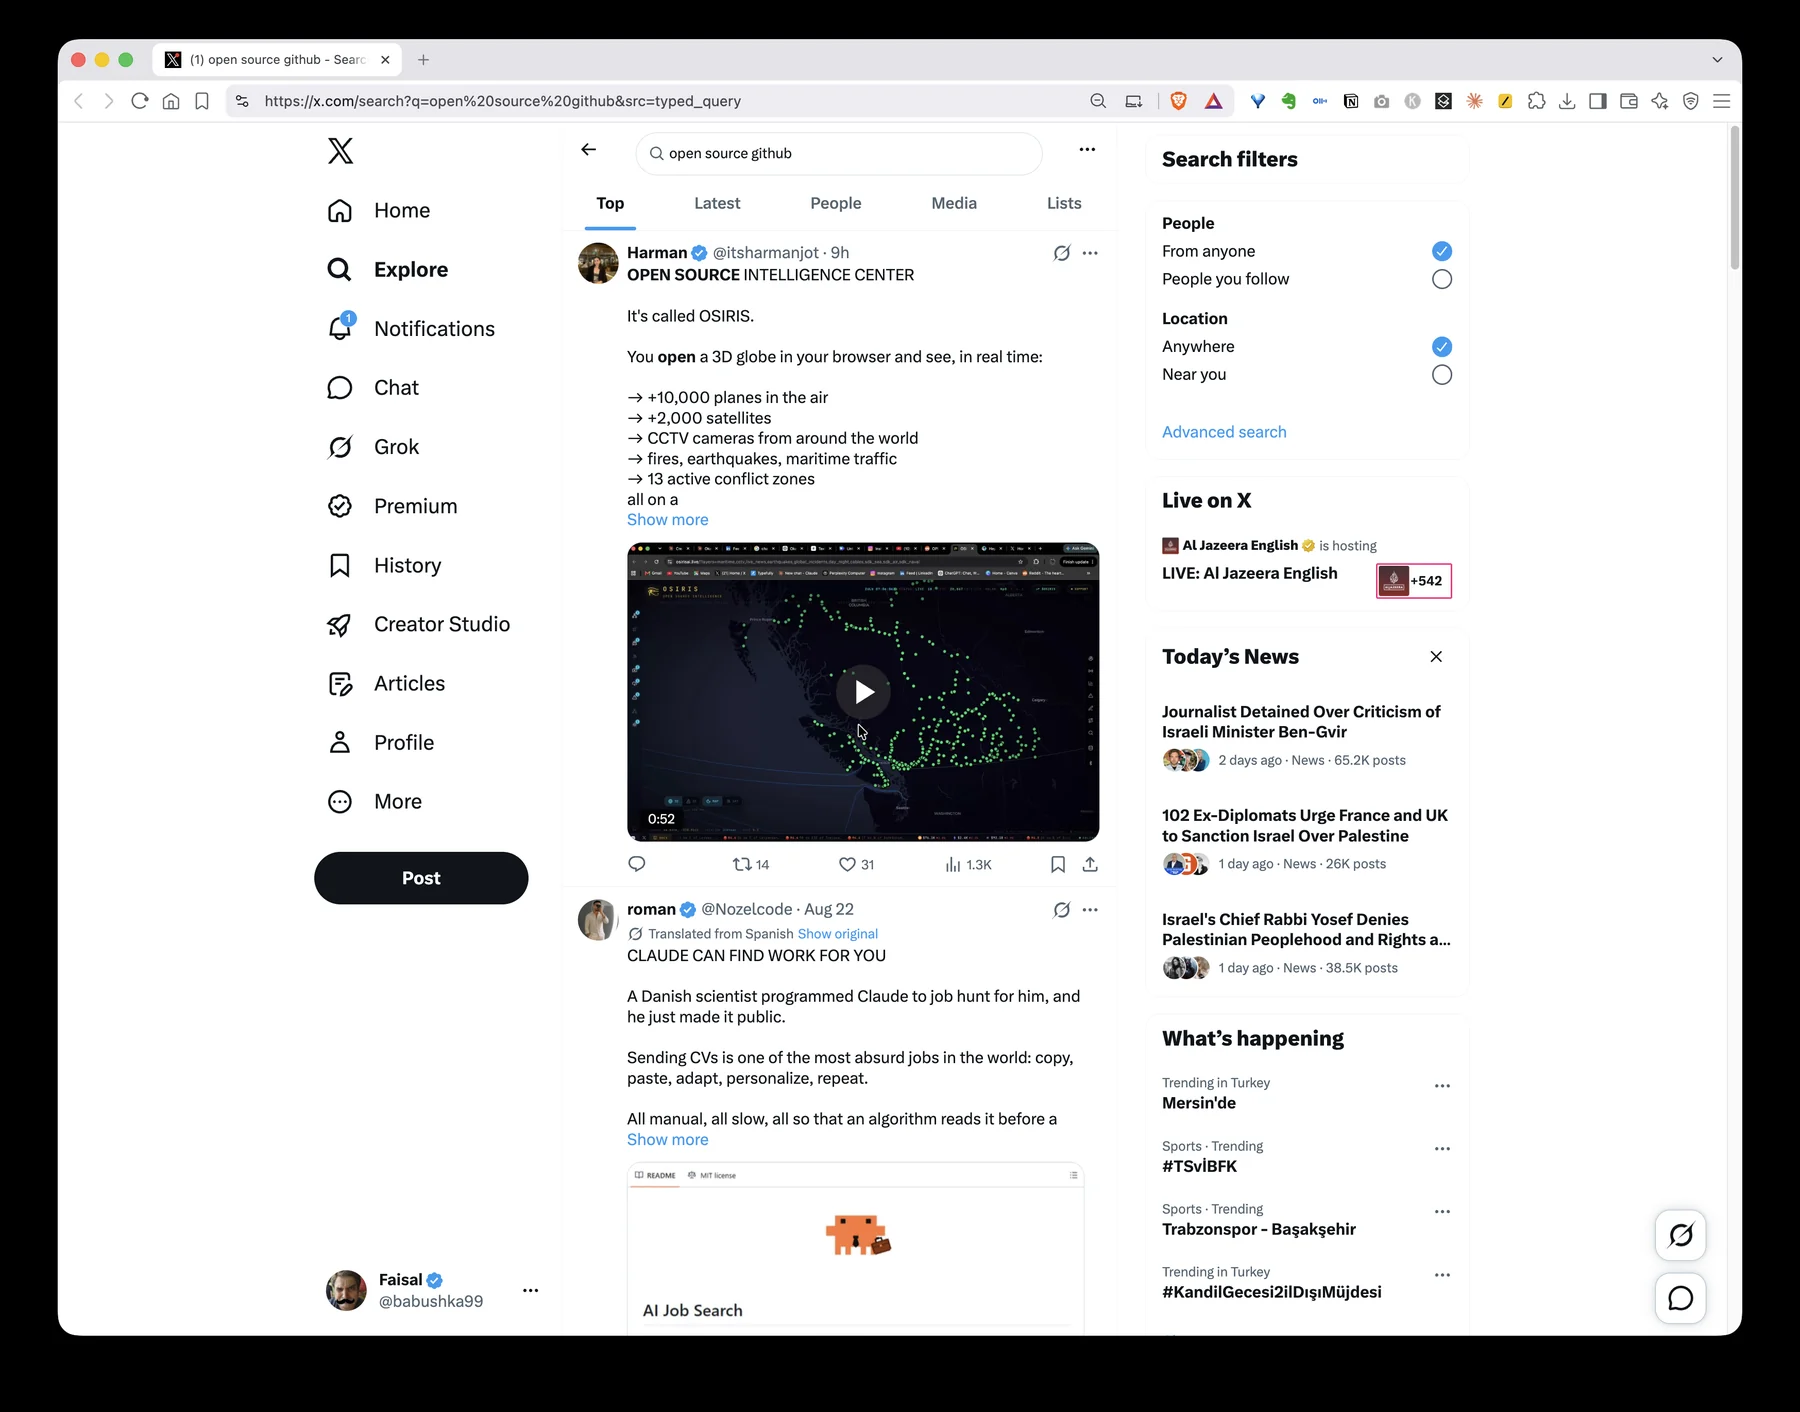Open options for #KandilGecesi2ilDışıMüjdesi trend
Screen dimensions: 1800x1412
coord(1442,1275)
